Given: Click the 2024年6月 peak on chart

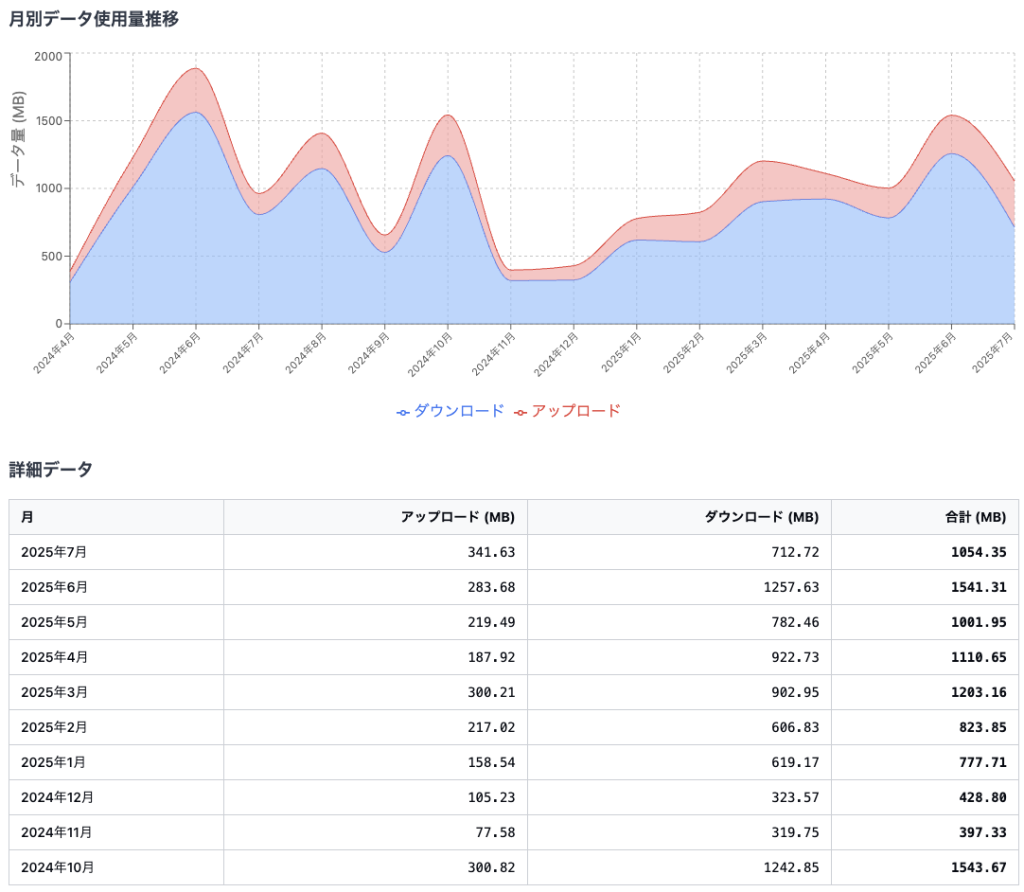Looking at the screenshot, I should click(x=195, y=69).
